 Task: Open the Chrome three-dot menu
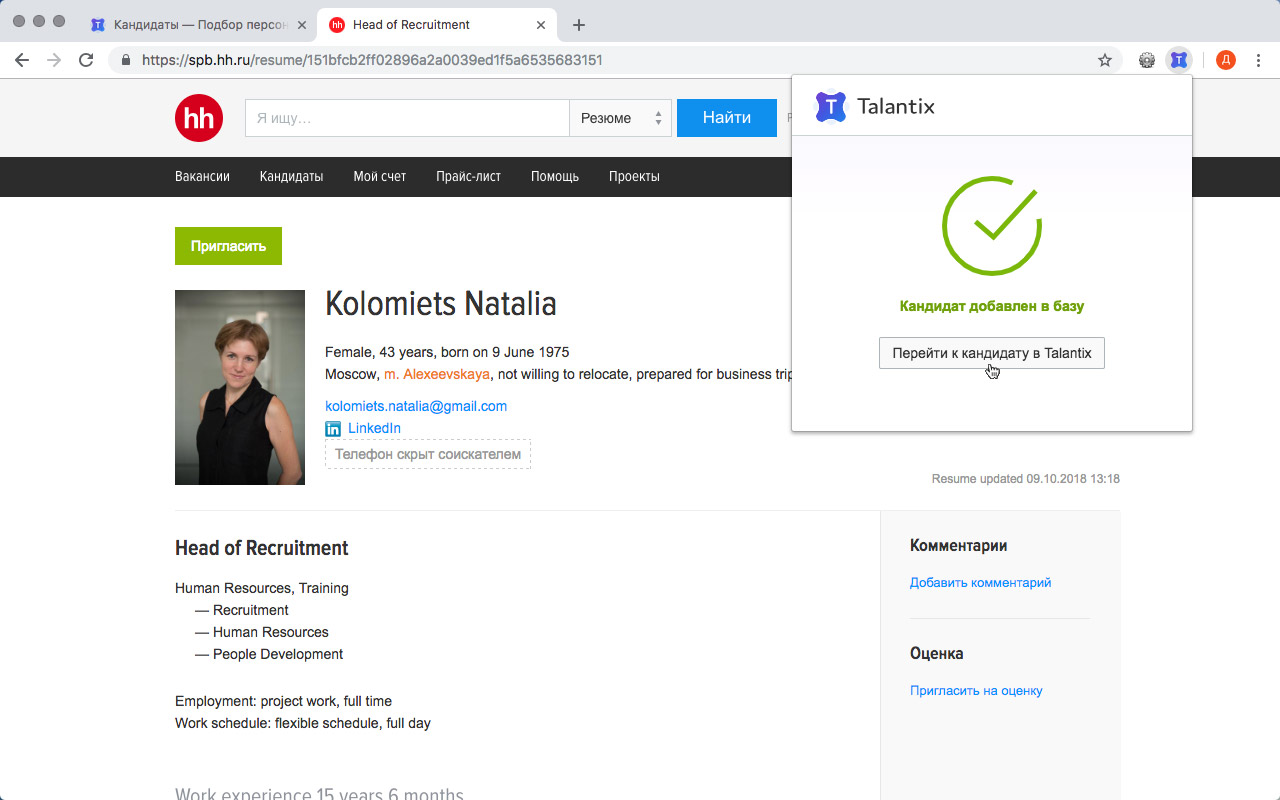pyautogui.click(x=1259, y=60)
